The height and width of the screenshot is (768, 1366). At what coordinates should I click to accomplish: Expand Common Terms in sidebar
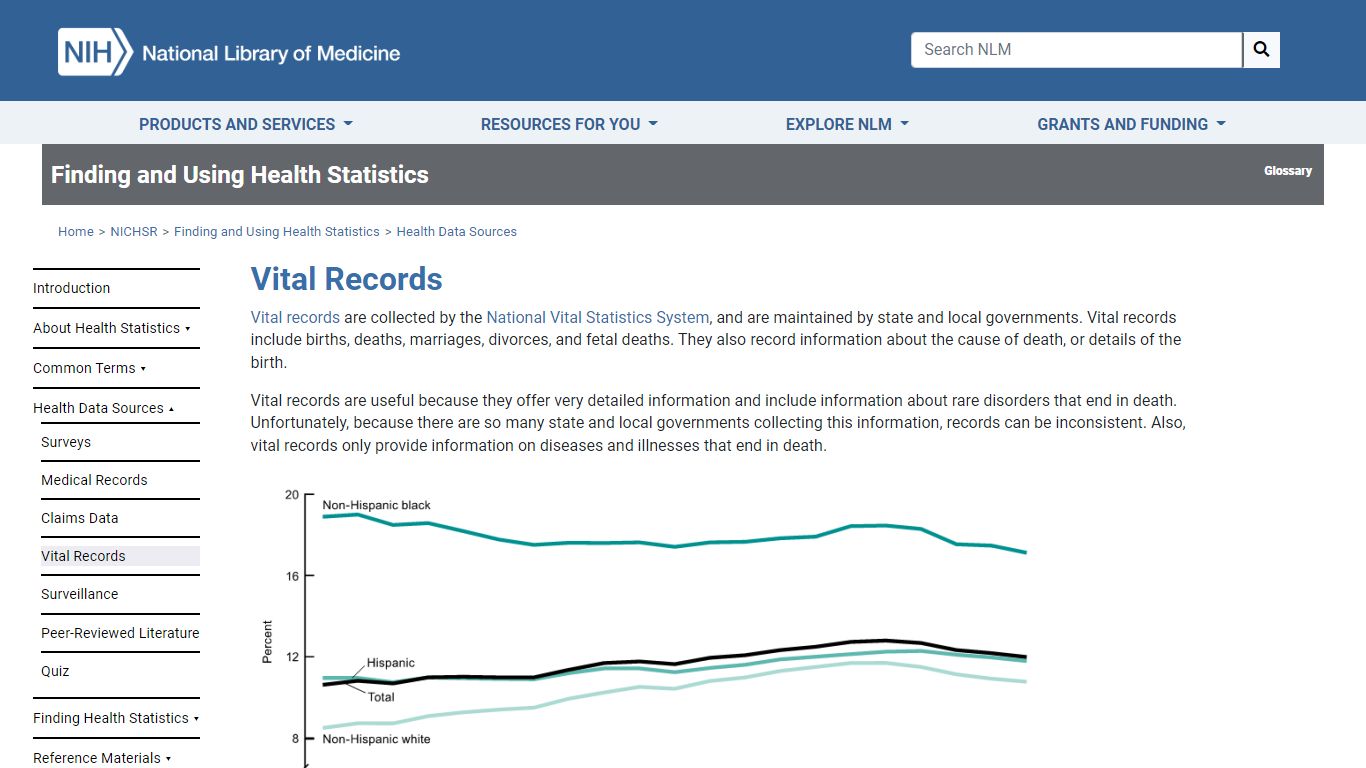pos(89,368)
